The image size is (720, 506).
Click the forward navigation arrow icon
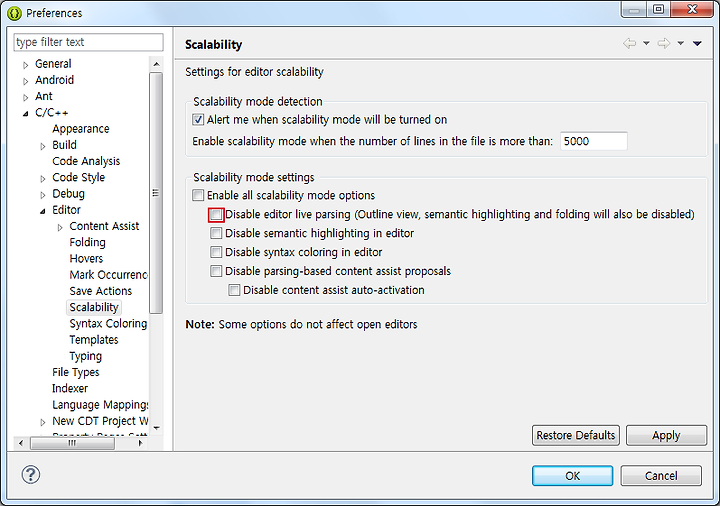[664, 44]
